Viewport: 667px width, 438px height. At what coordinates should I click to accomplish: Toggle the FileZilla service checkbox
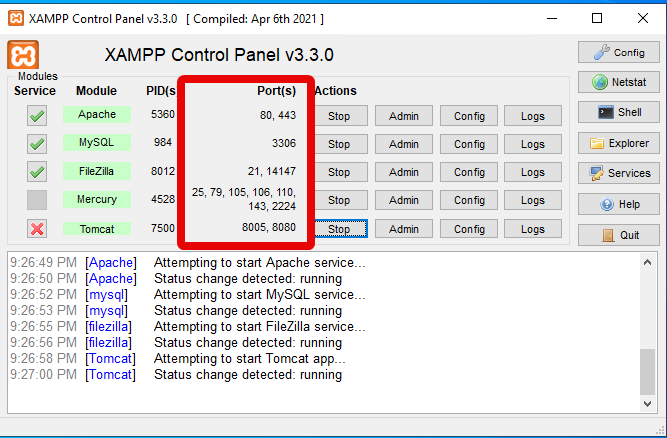pyautogui.click(x=37, y=172)
